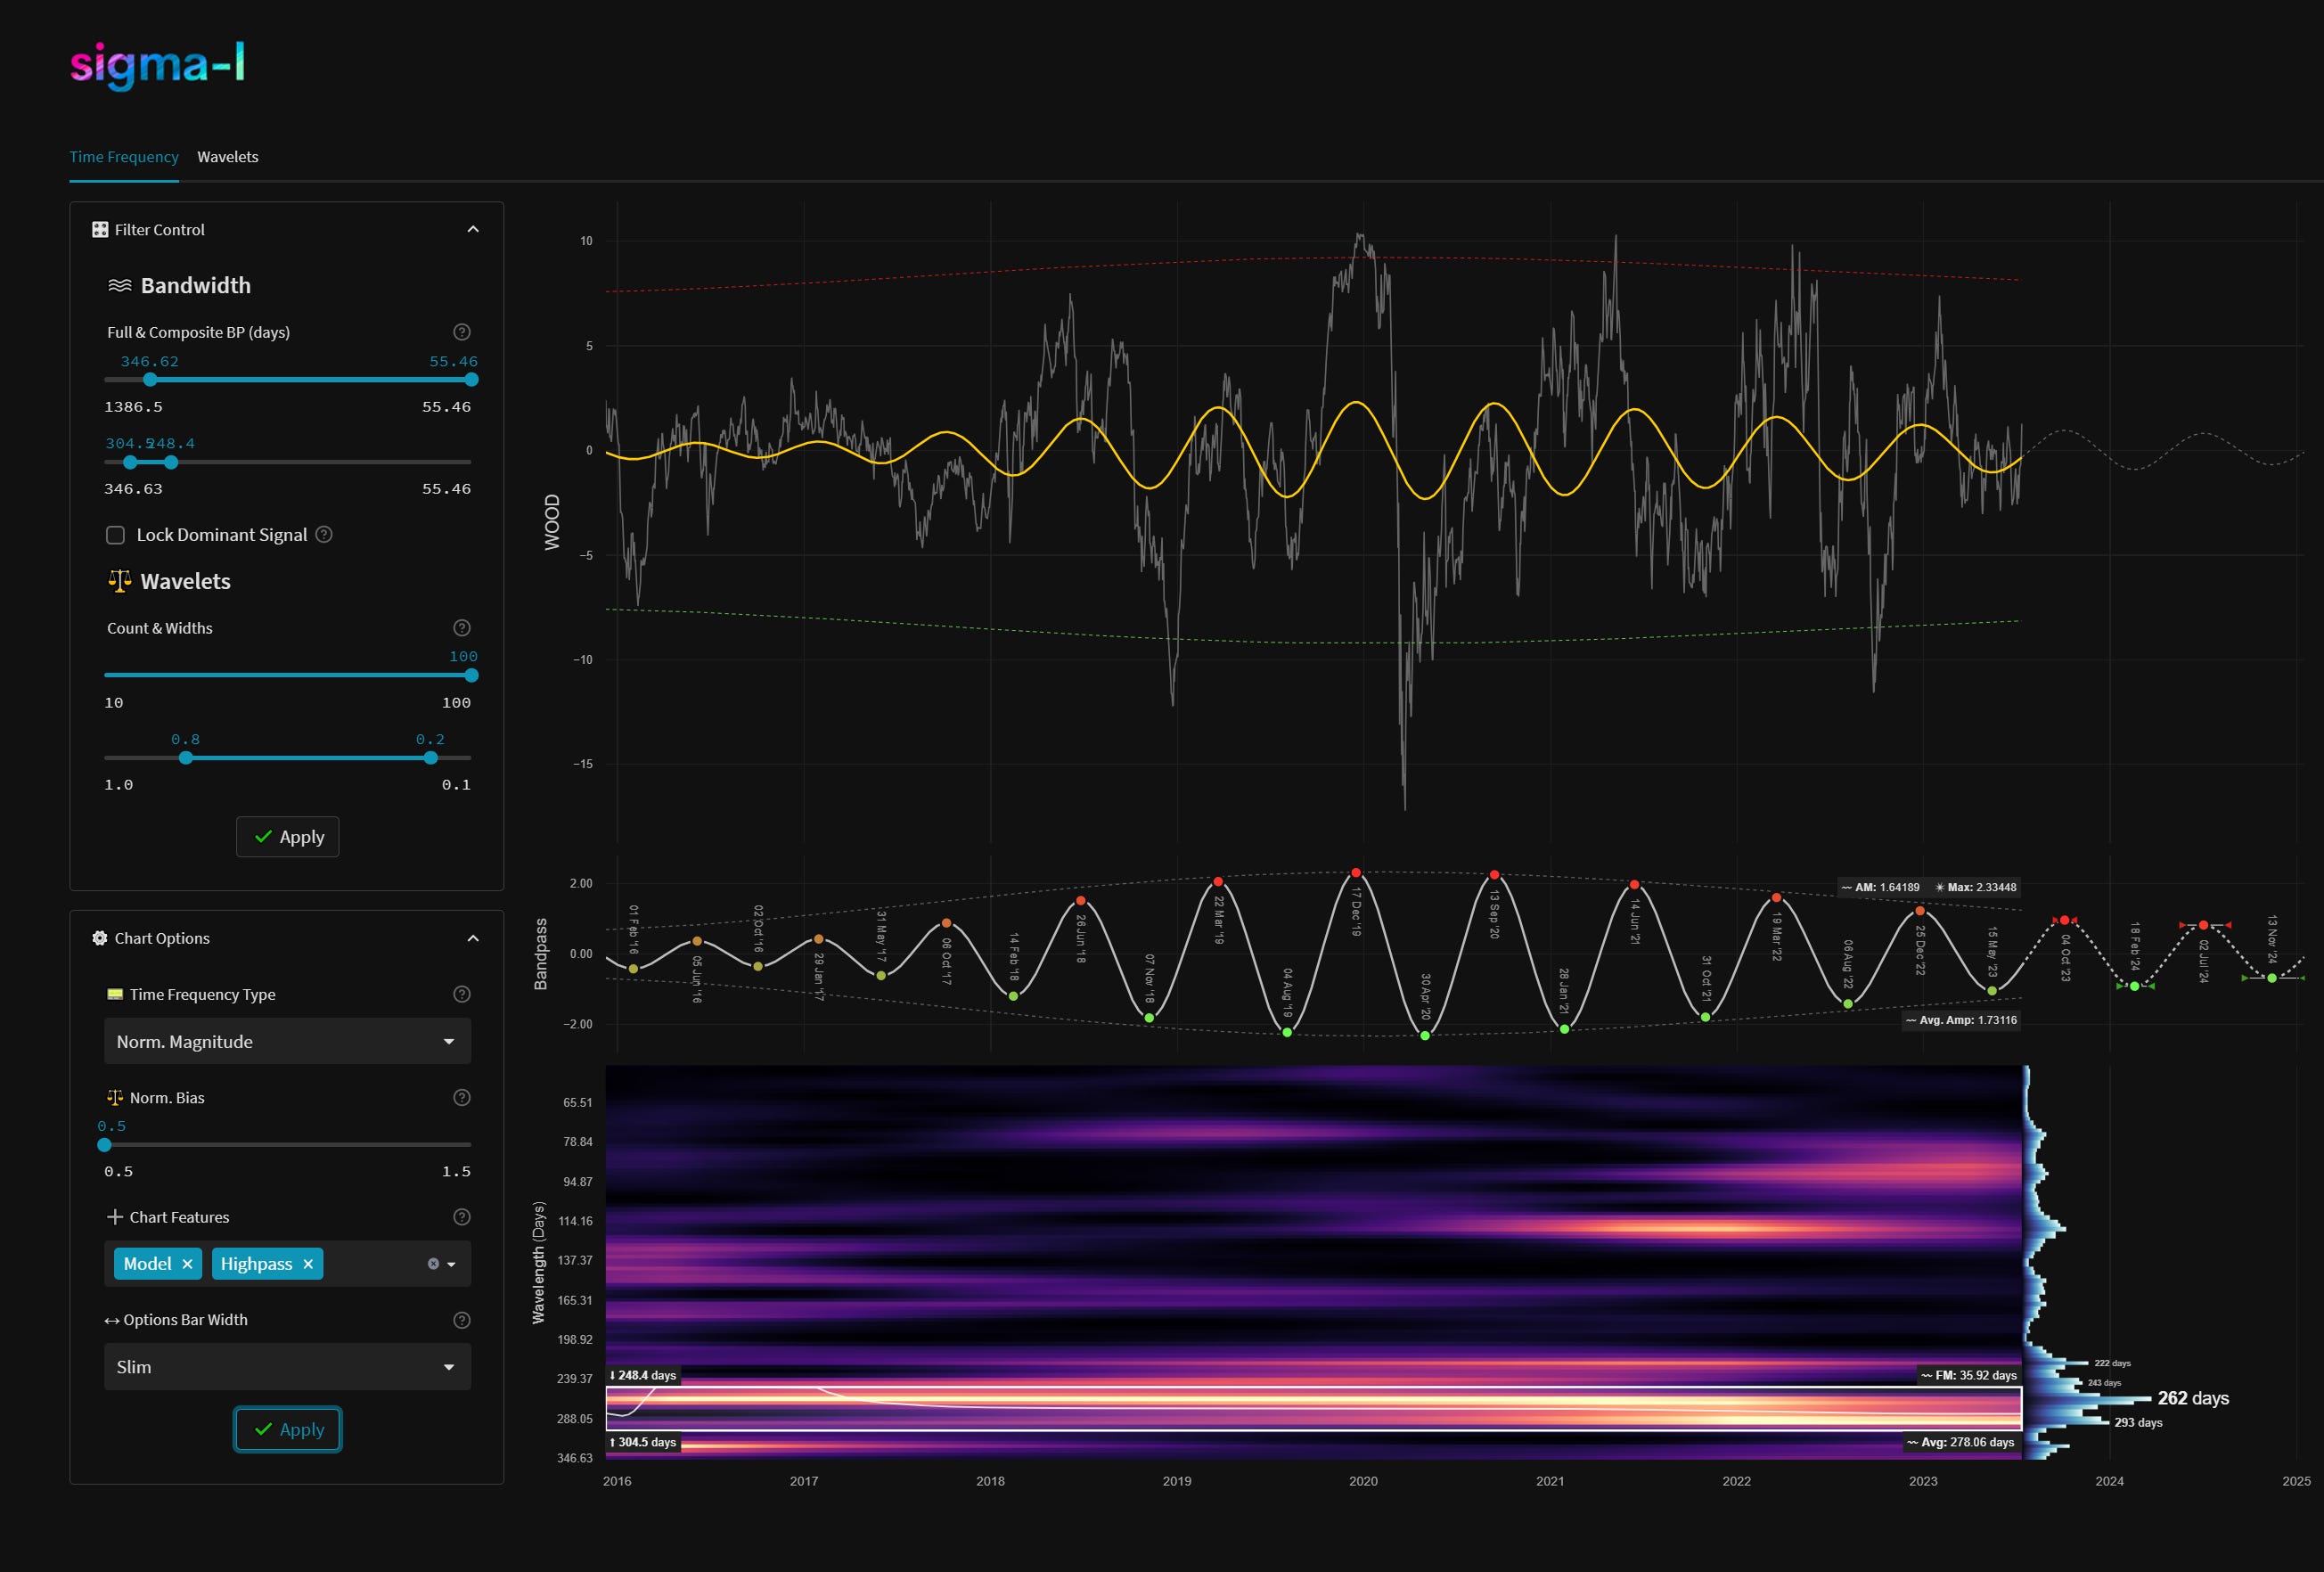This screenshot has width=2324, height=1572.
Task: Clear all chart features with the x icon
Action: 433,1264
